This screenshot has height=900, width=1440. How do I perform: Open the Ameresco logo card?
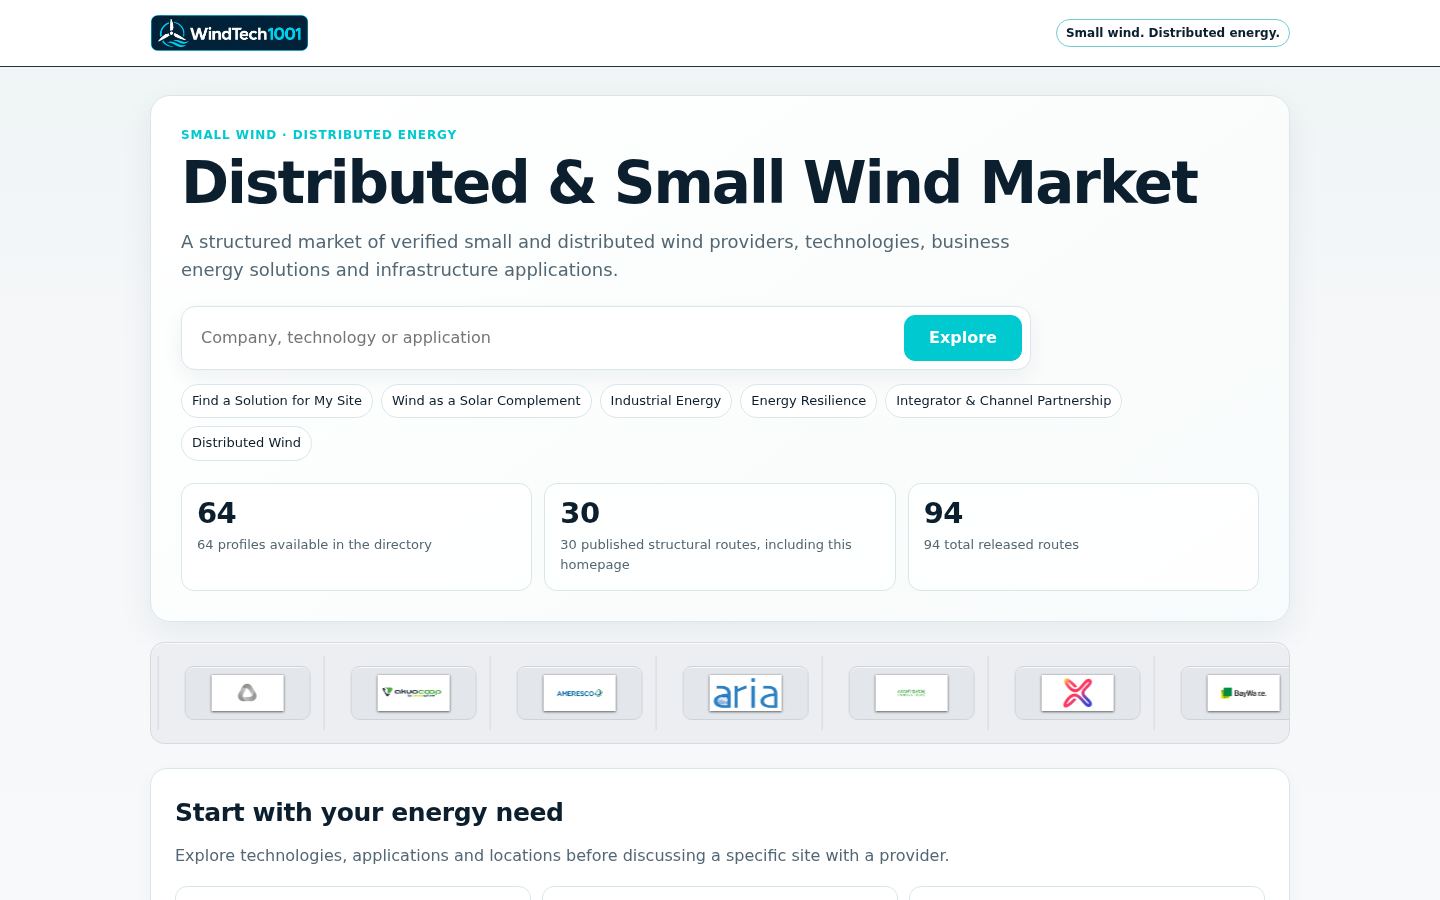[x=580, y=693]
